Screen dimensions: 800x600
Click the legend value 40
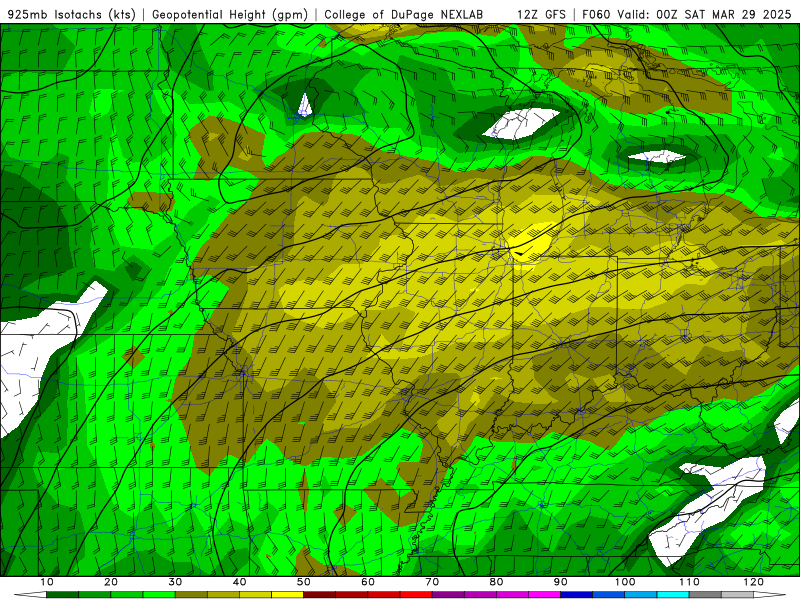point(240,582)
